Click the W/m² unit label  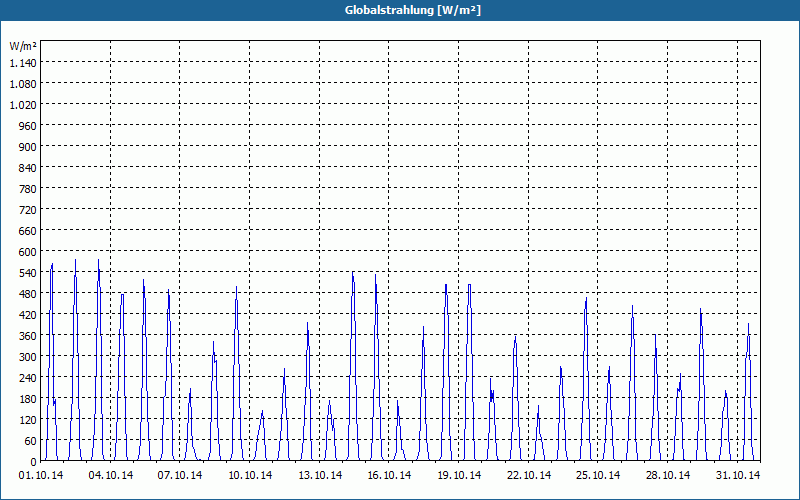(x=23, y=46)
